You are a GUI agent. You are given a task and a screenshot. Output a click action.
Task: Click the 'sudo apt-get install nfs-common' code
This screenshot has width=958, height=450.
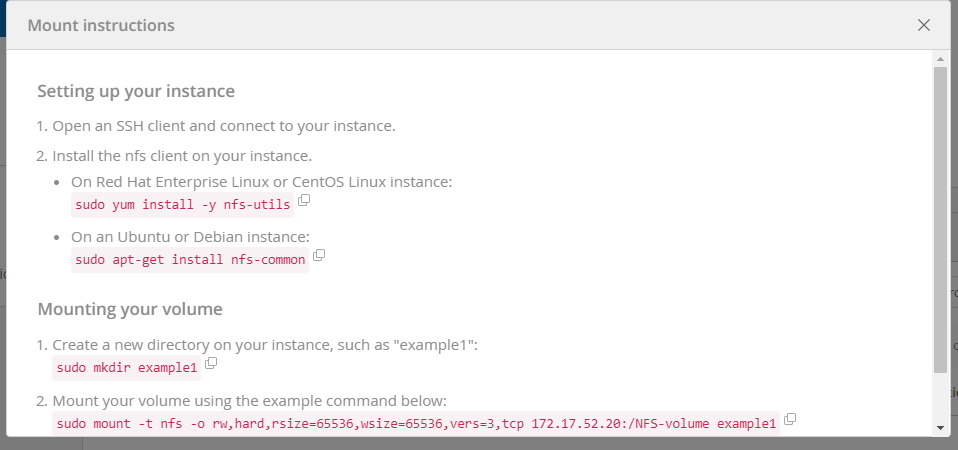[190, 260]
